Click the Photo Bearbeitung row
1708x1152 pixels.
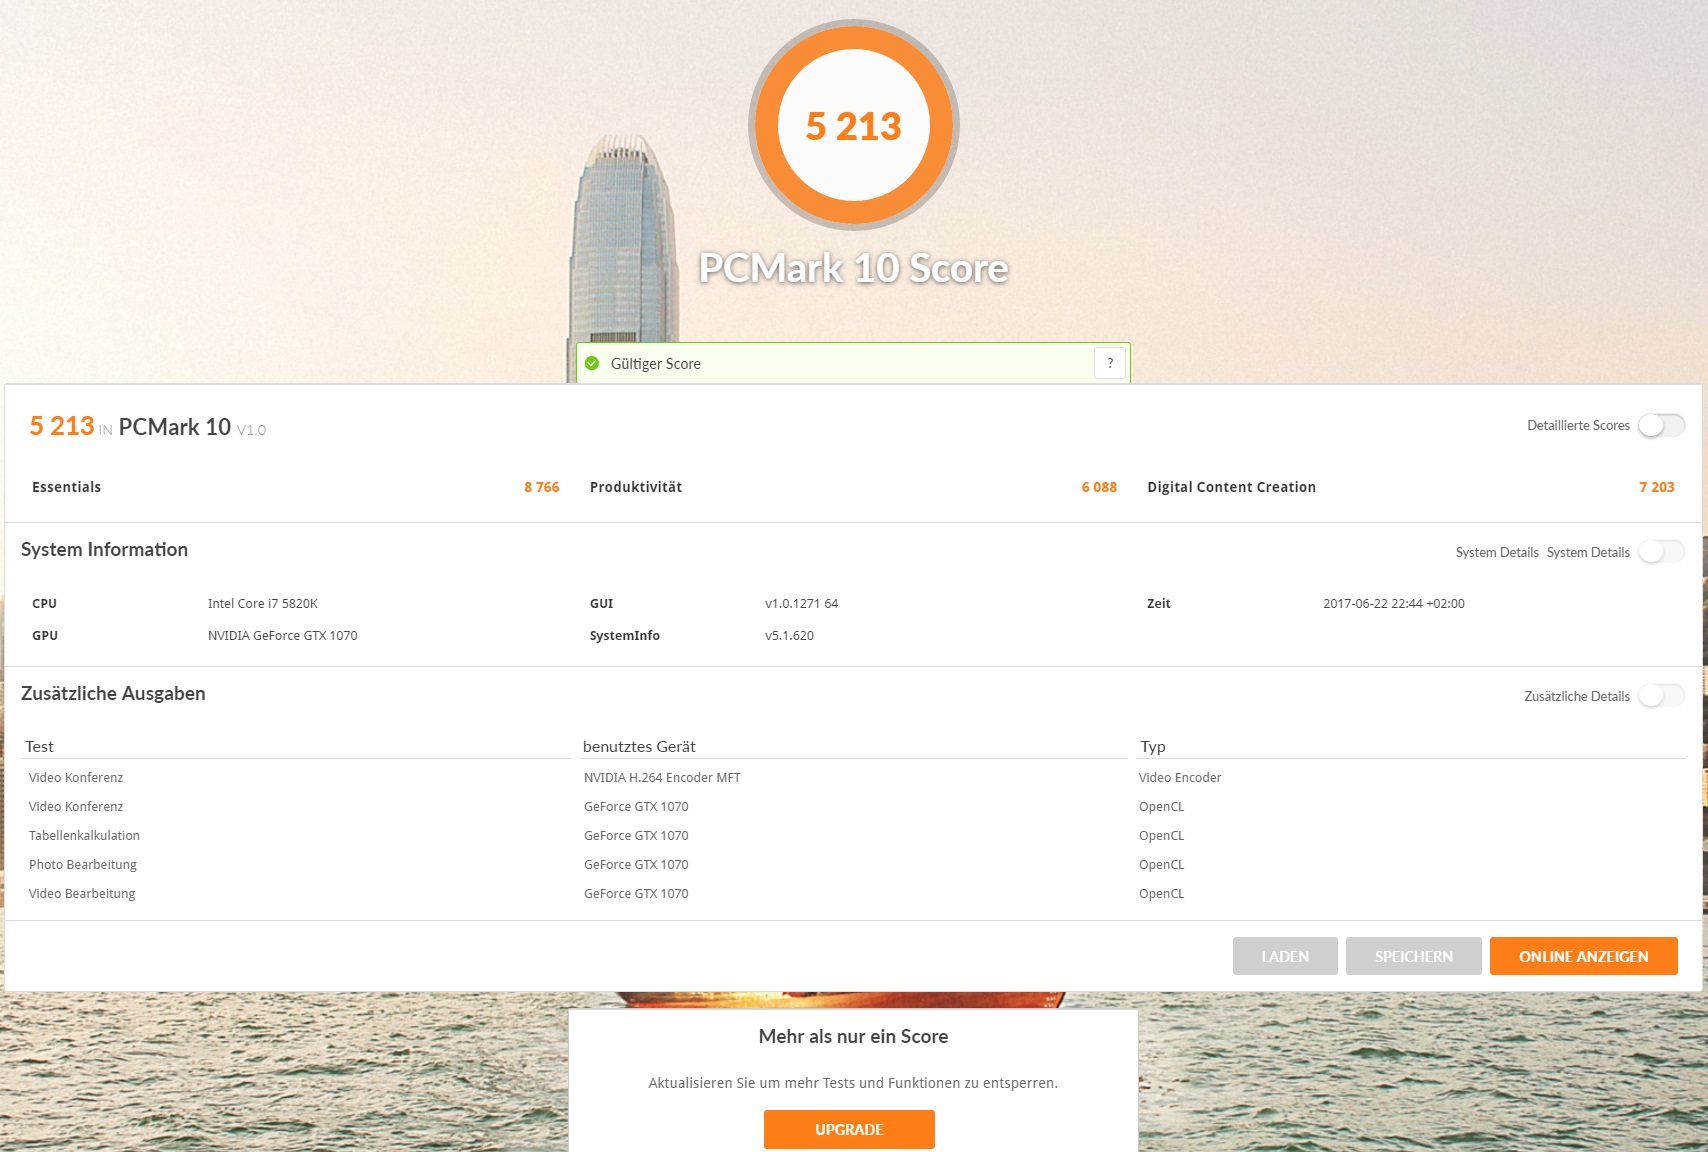point(853,865)
